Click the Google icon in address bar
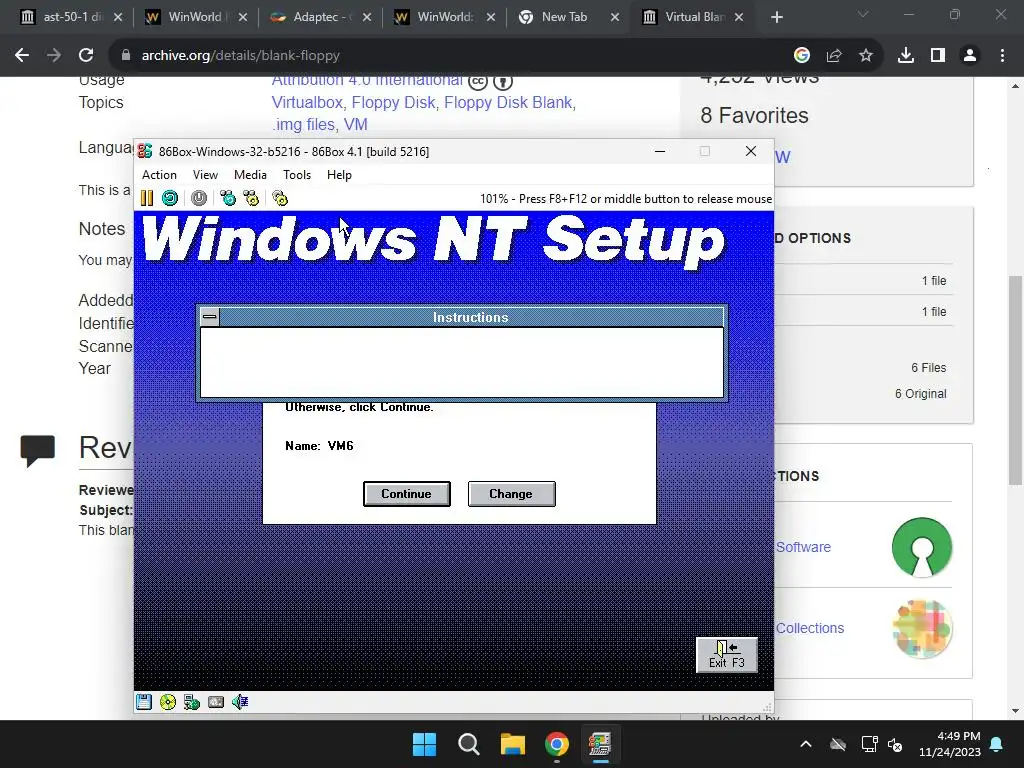The image size is (1024, 768). [802, 56]
